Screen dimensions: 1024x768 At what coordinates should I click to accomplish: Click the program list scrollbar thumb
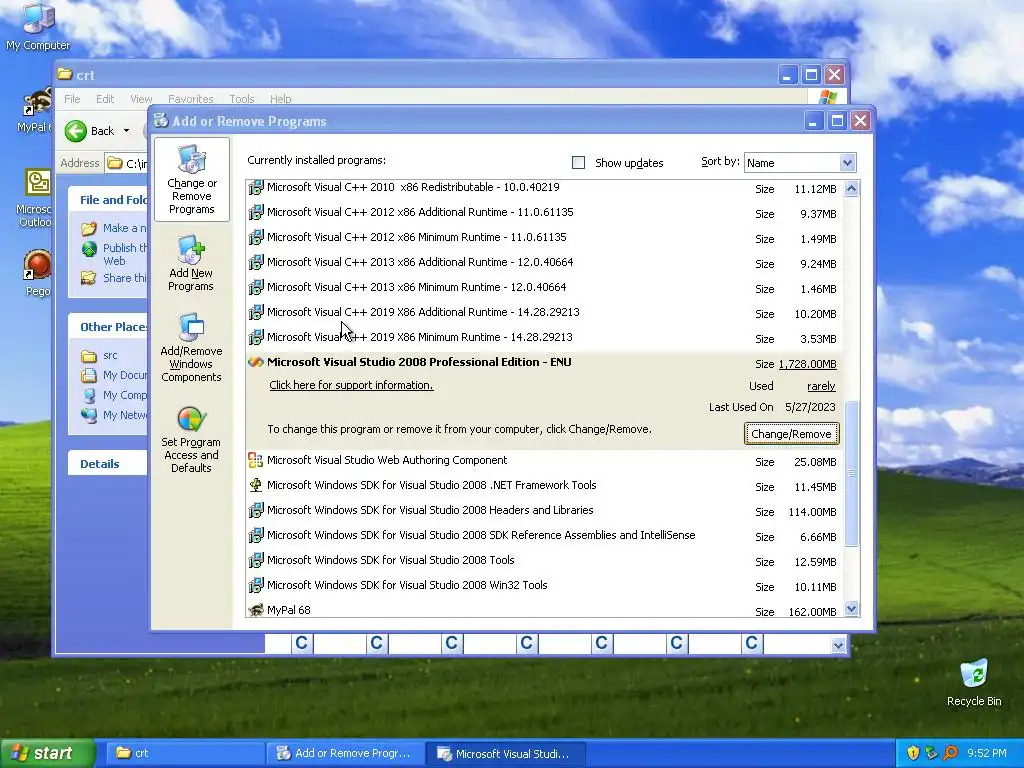852,473
